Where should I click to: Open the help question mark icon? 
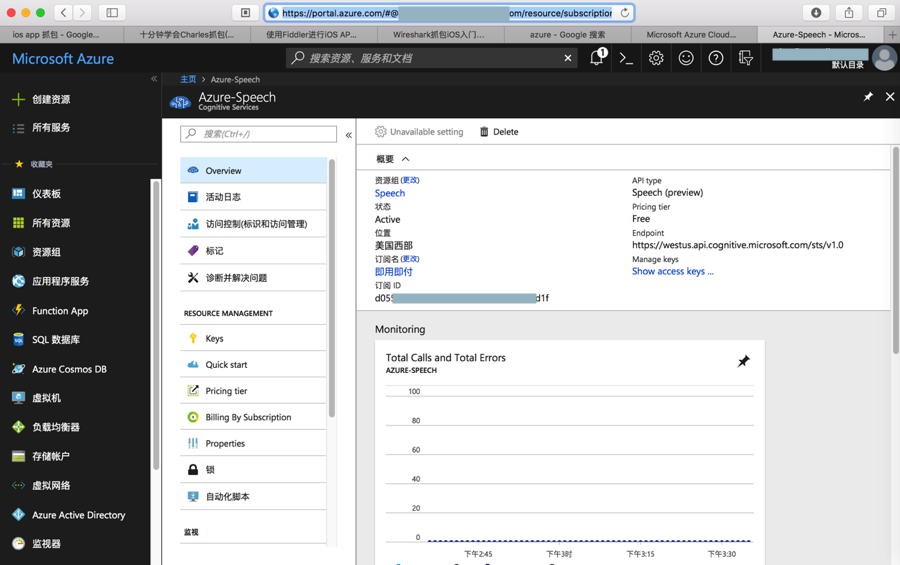716,59
